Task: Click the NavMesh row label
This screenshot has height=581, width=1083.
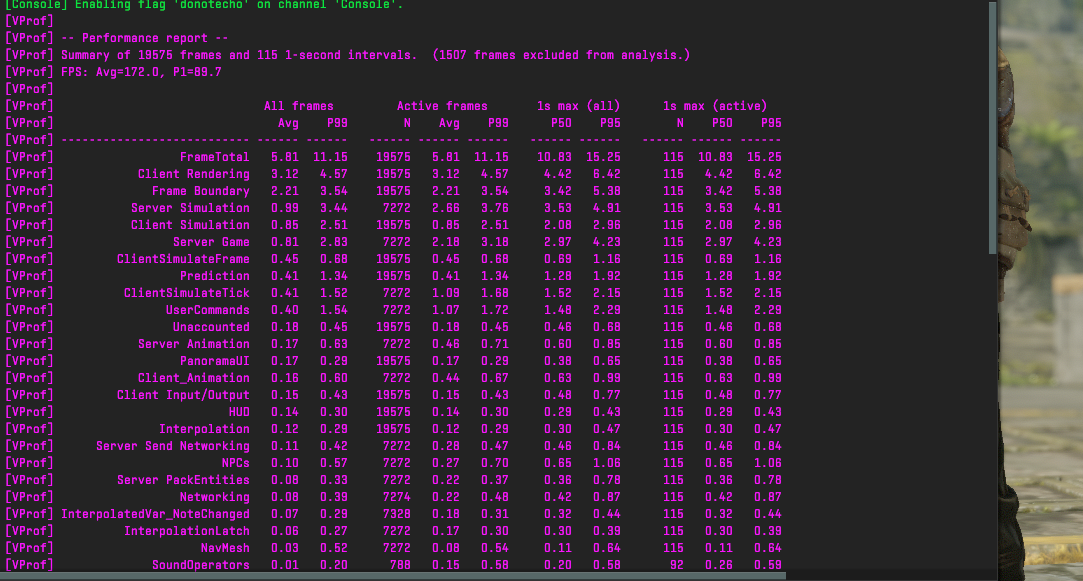Action: [224, 548]
